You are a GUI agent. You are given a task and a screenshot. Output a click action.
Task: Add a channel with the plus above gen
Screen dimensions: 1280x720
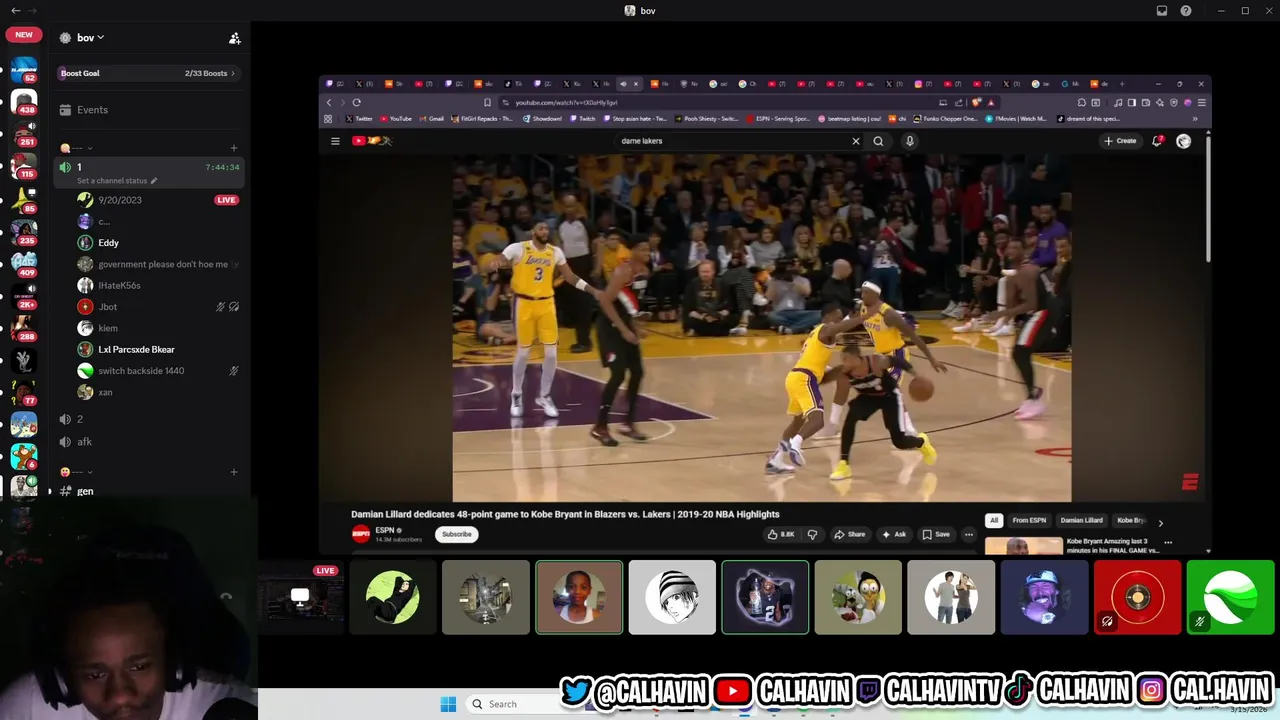[x=234, y=472]
